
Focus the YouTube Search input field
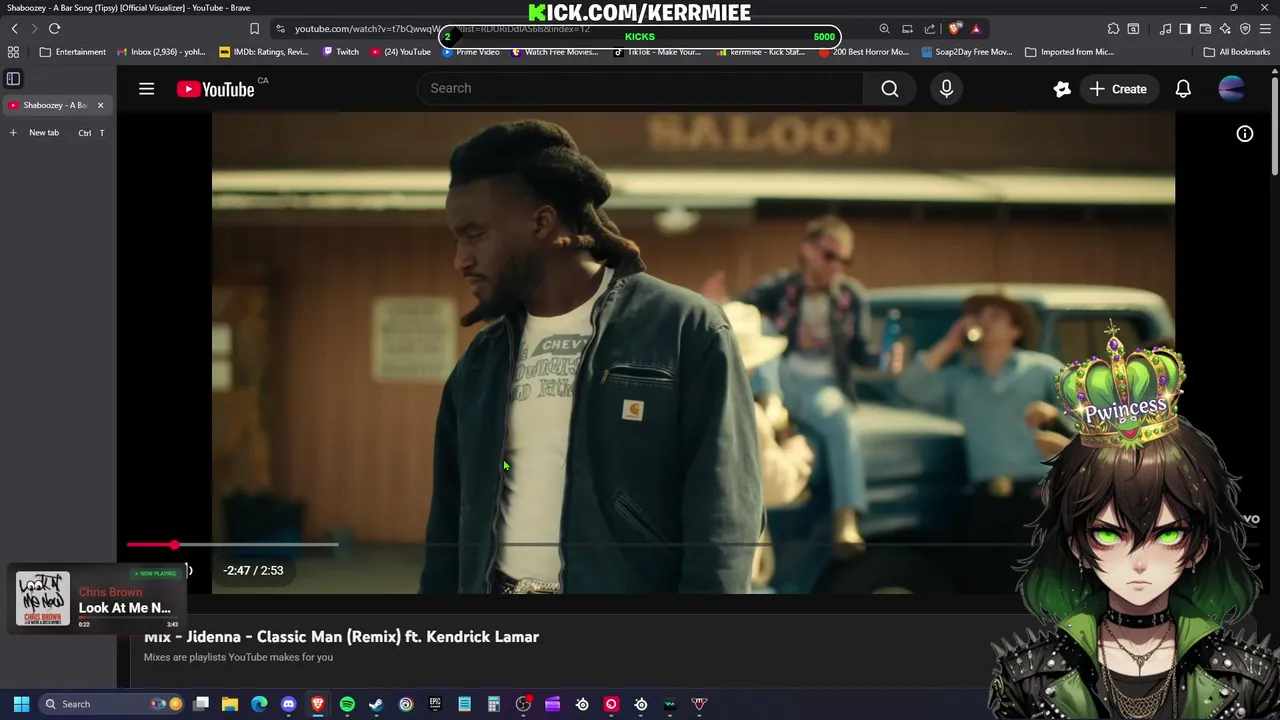(640, 88)
